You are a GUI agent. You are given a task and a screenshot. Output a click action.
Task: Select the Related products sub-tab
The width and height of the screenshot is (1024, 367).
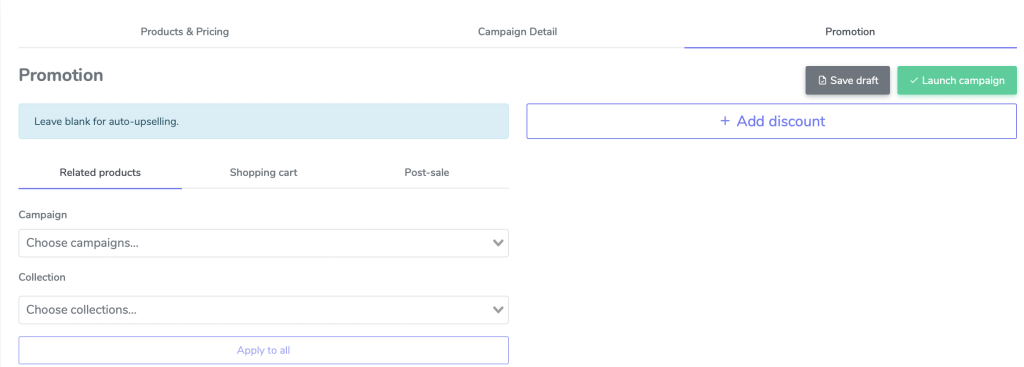100,172
